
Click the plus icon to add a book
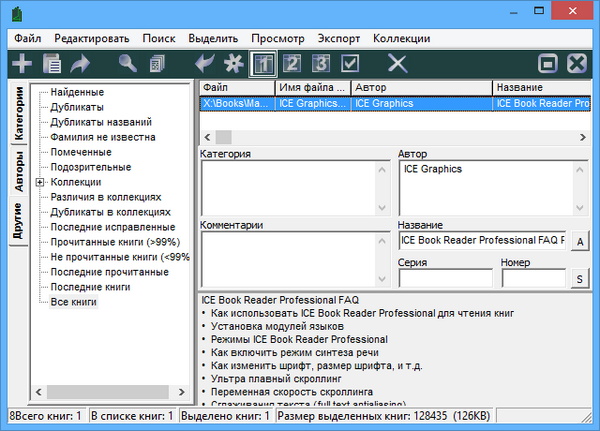(22, 63)
